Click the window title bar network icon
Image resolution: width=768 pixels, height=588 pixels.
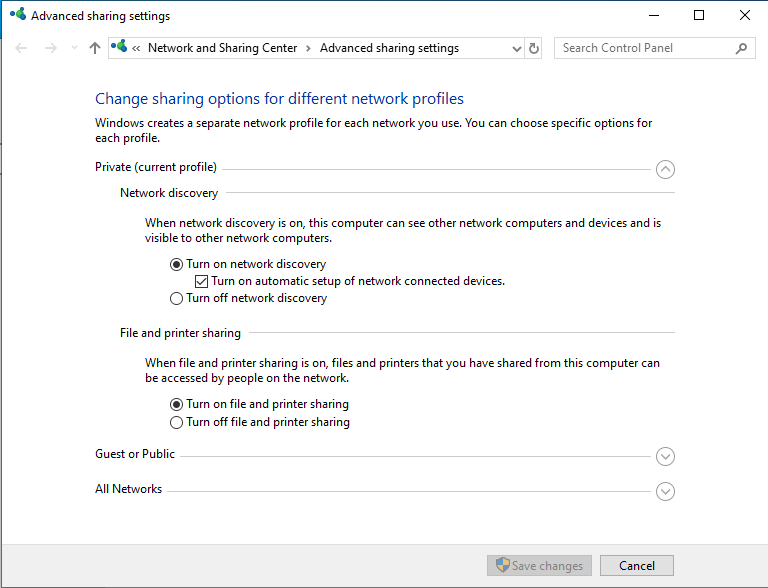18,15
